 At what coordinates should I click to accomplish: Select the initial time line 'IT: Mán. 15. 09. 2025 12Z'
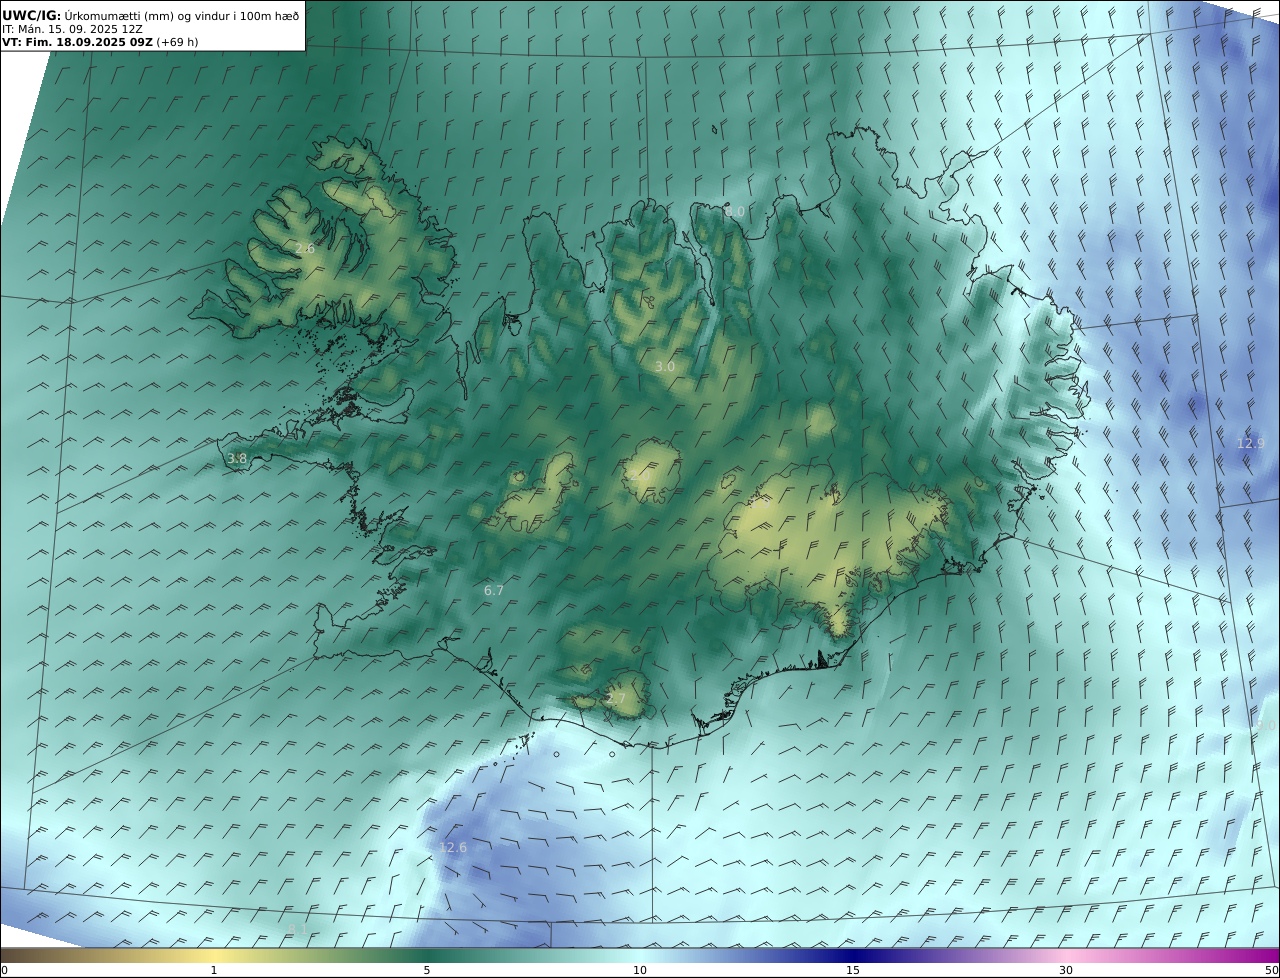(72, 29)
